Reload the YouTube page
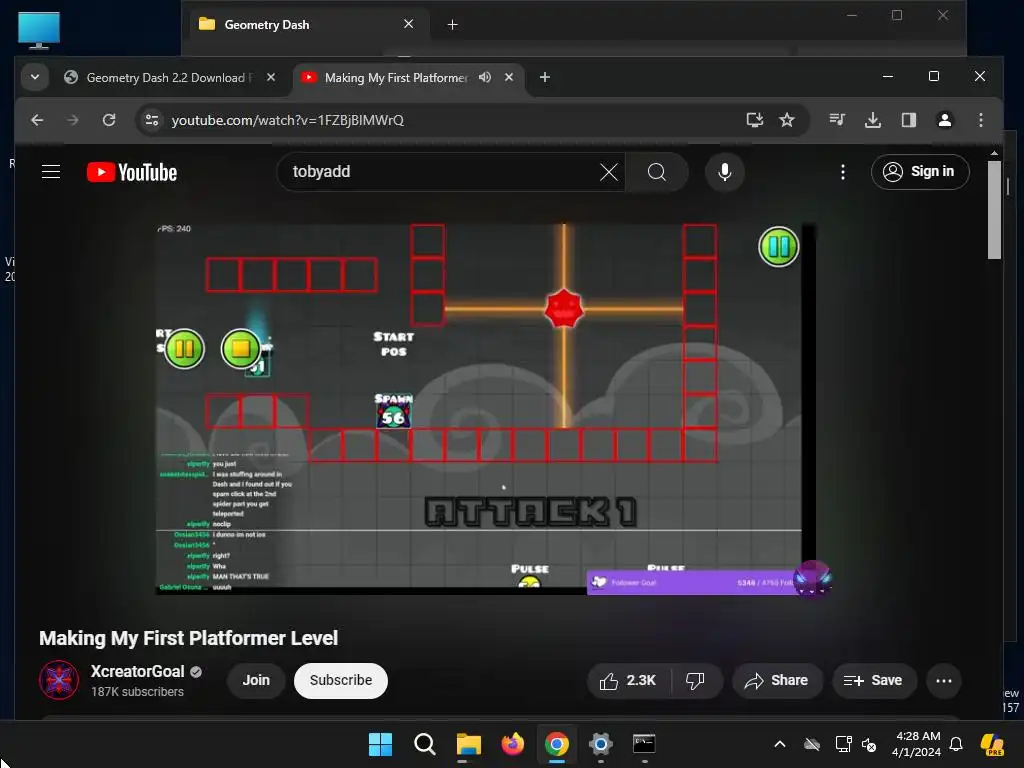Image resolution: width=1024 pixels, height=768 pixels. pos(109,120)
